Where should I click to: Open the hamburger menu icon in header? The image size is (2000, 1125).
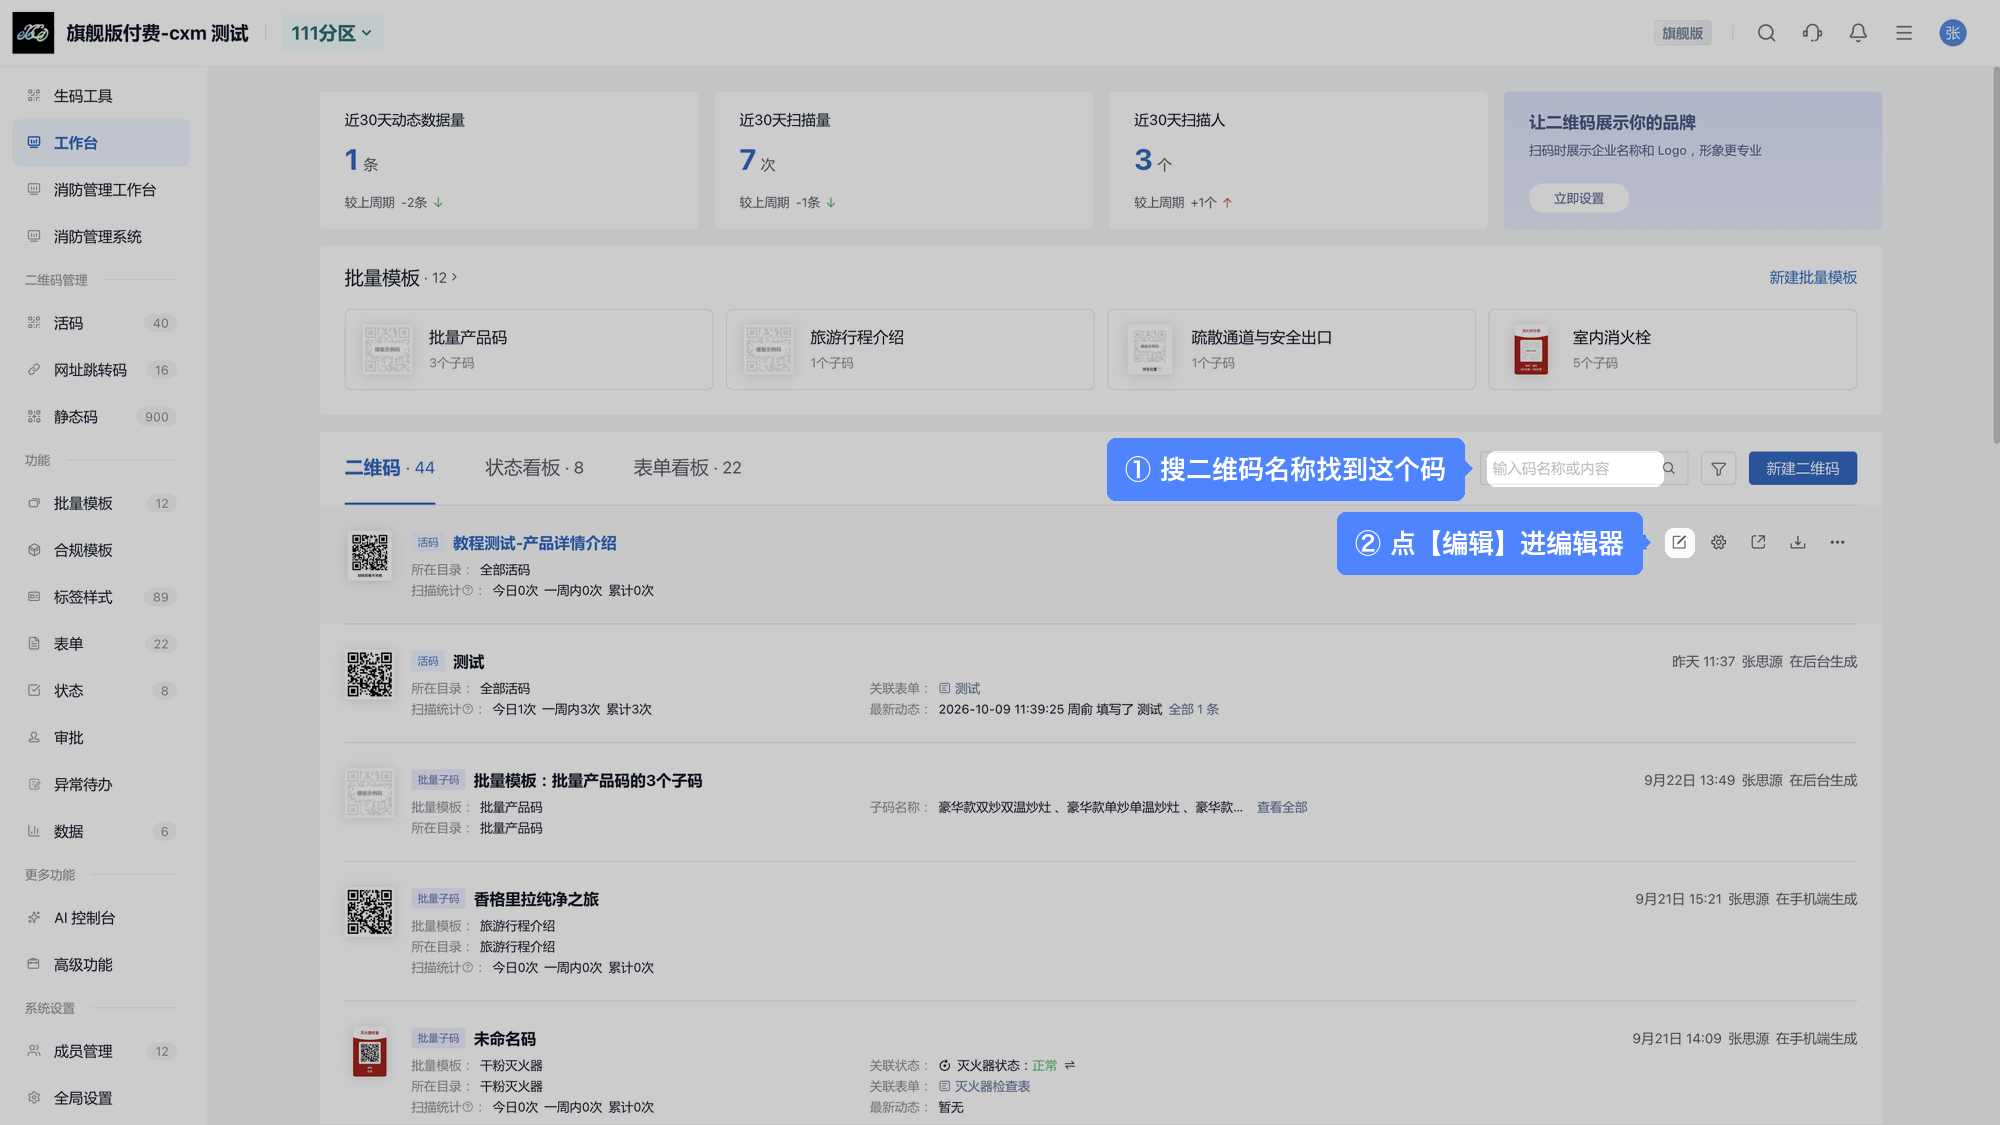click(1904, 33)
